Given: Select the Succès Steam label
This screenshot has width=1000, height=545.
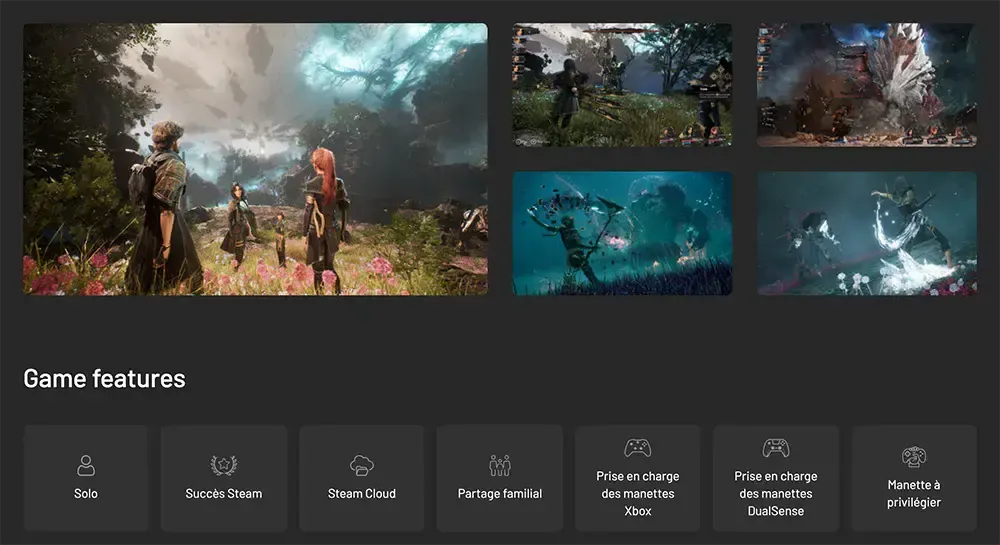Looking at the screenshot, I should [x=224, y=493].
